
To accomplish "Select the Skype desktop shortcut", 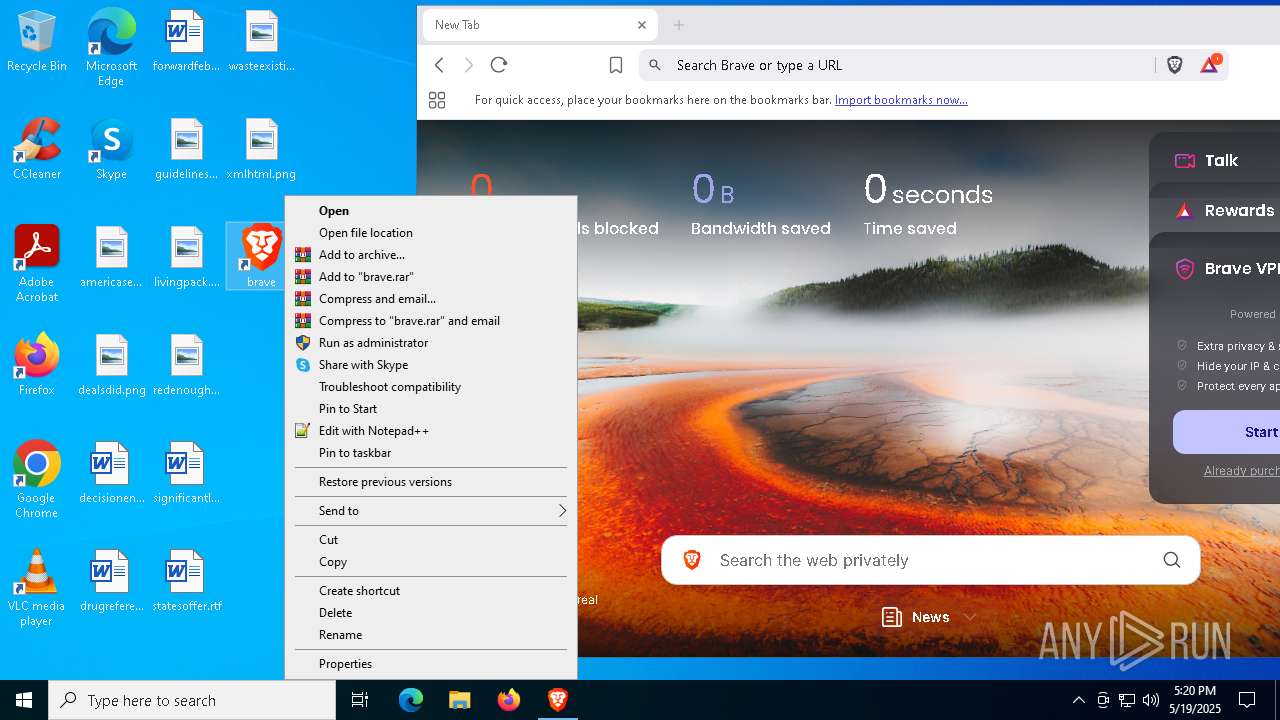I will point(111,149).
